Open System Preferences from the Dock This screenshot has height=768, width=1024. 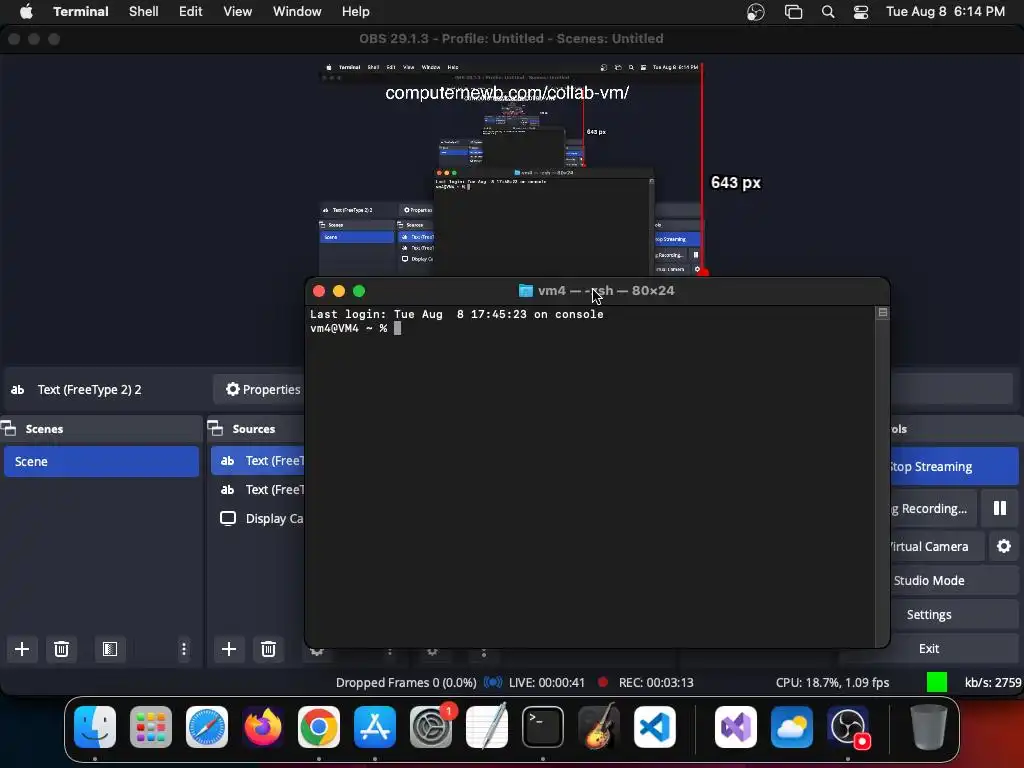coord(431,727)
